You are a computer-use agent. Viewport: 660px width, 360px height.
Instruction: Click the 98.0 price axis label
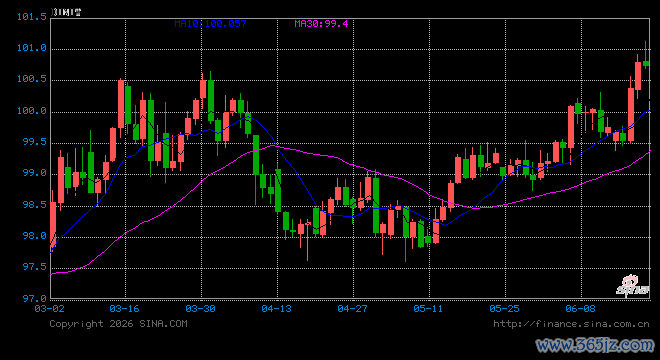[35, 236]
